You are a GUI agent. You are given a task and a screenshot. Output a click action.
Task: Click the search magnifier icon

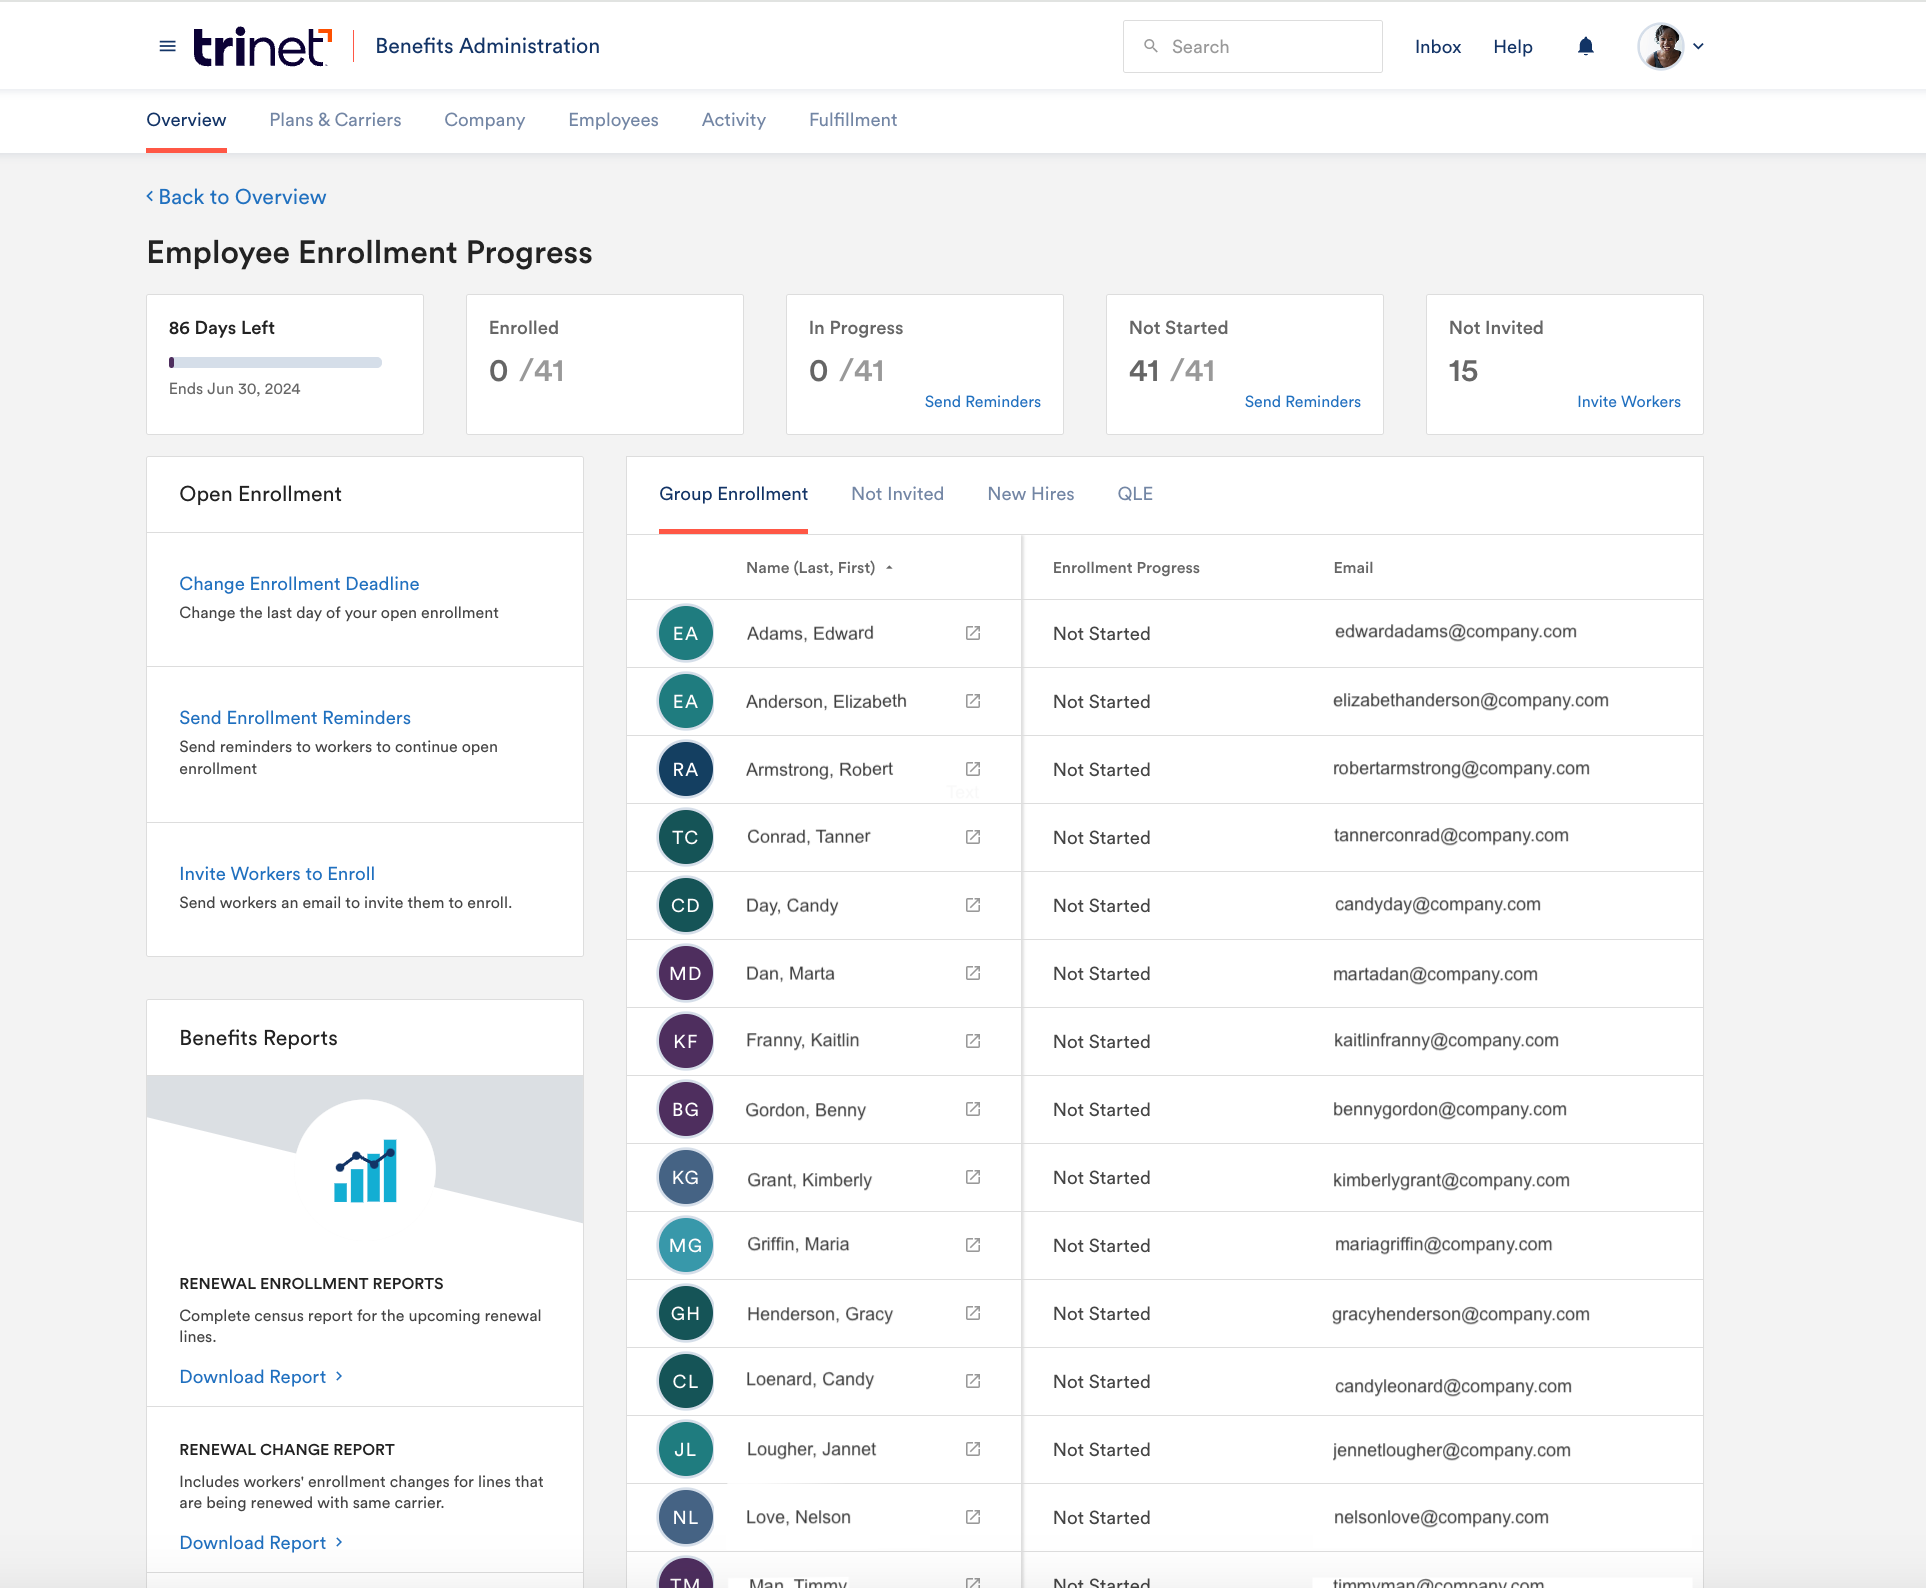(x=1150, y=46)
